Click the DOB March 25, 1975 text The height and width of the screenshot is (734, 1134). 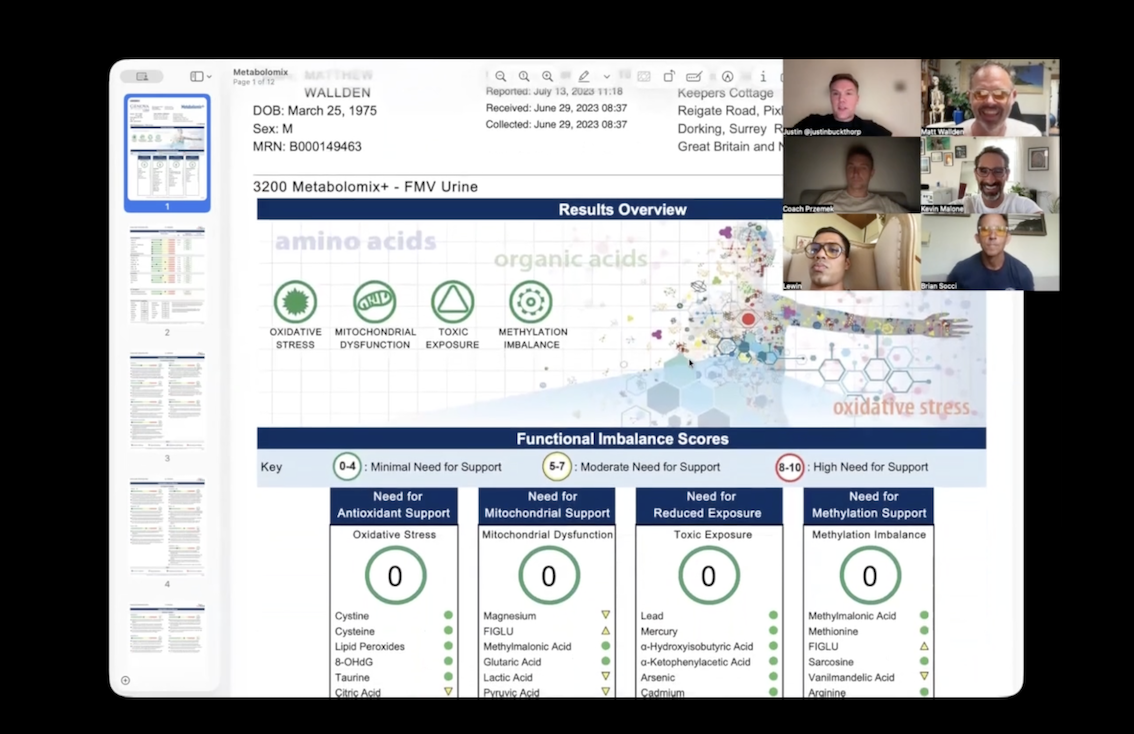tap(315, 111)
